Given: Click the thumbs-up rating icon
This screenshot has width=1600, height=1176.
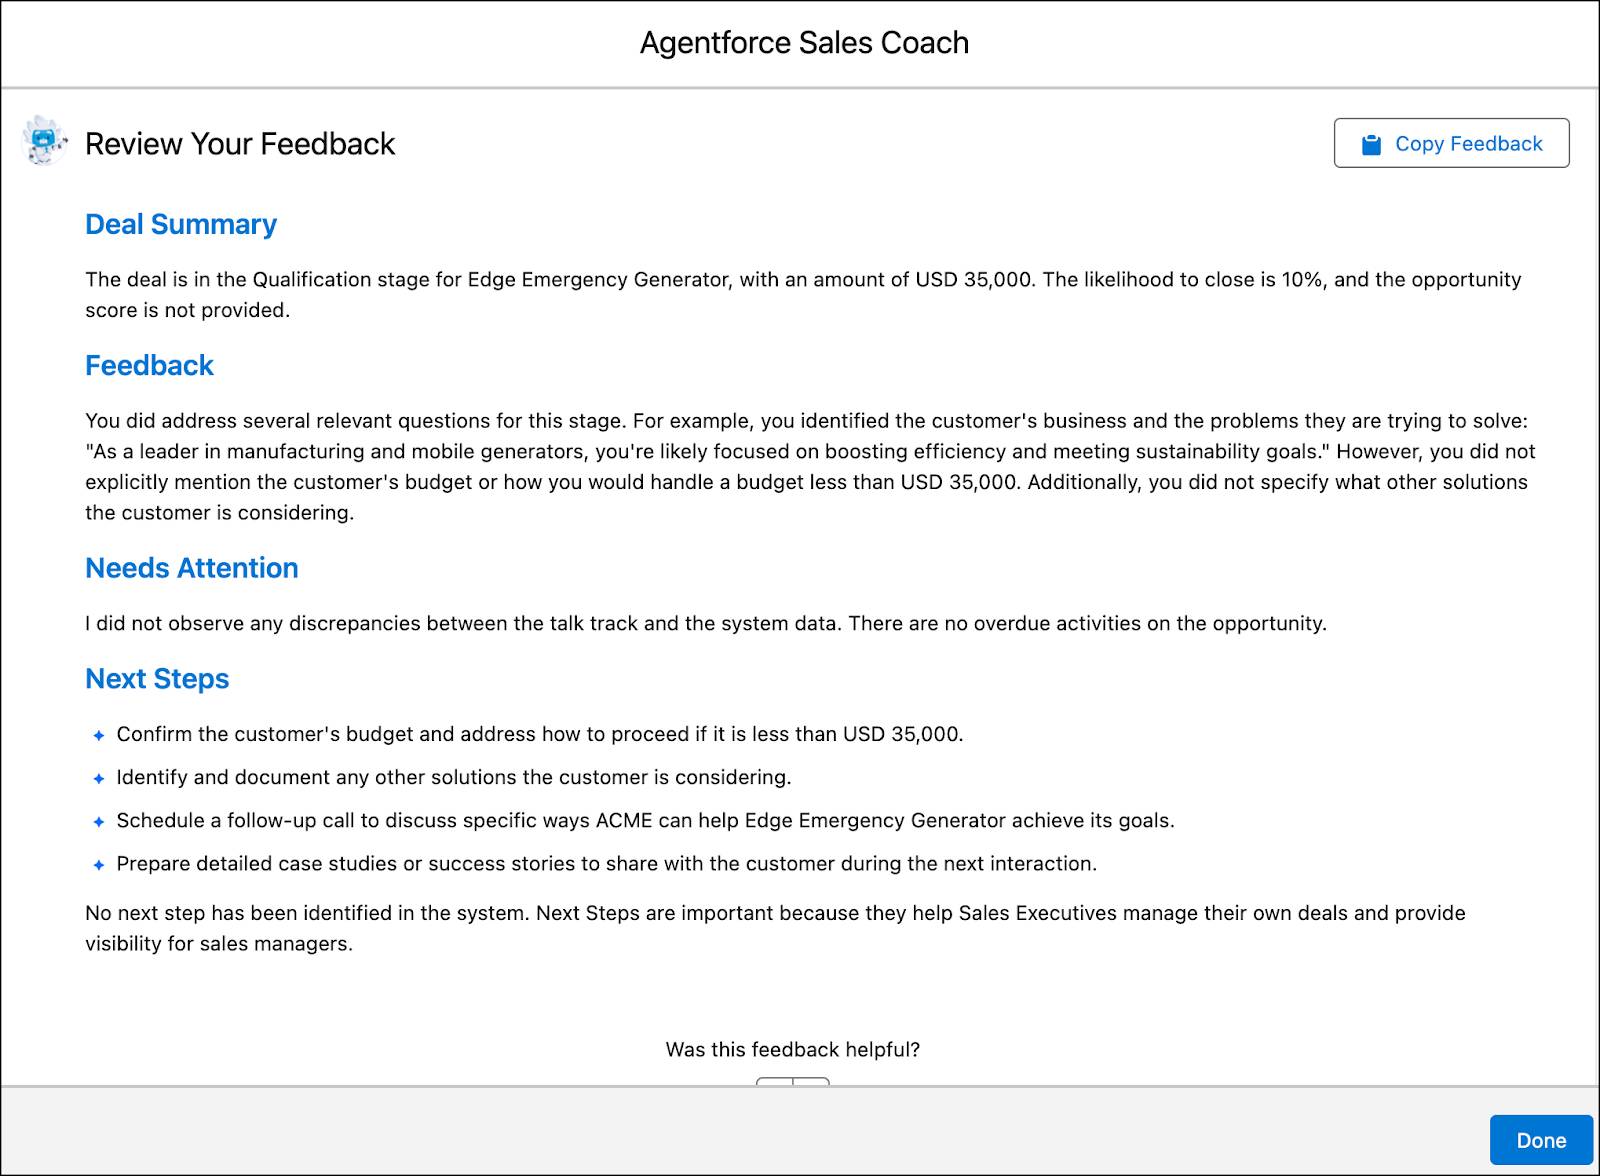Looking at the screenshot, I should pos(775,1086).
